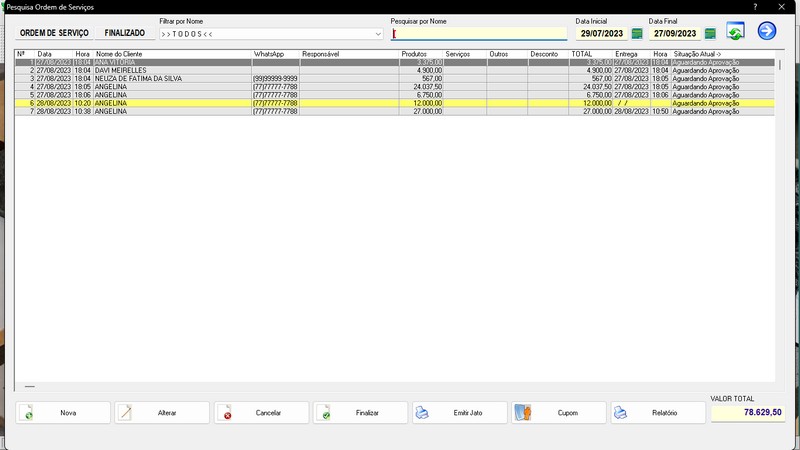The height and width of the screenshot is (450, 800).
Task: Create a new order with Nova
Action: coord(63,413)
